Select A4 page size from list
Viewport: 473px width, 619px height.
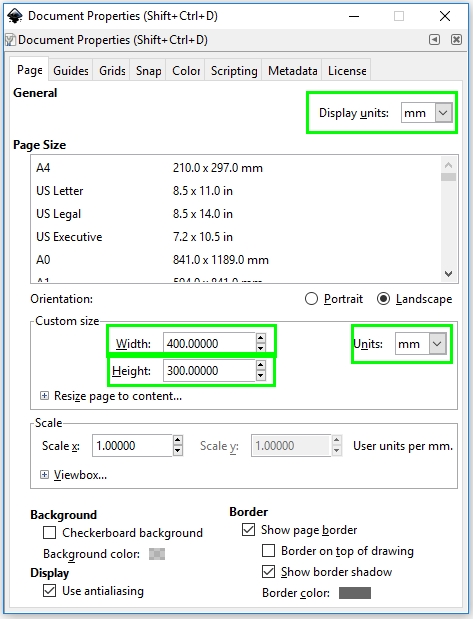click(235, 168)
